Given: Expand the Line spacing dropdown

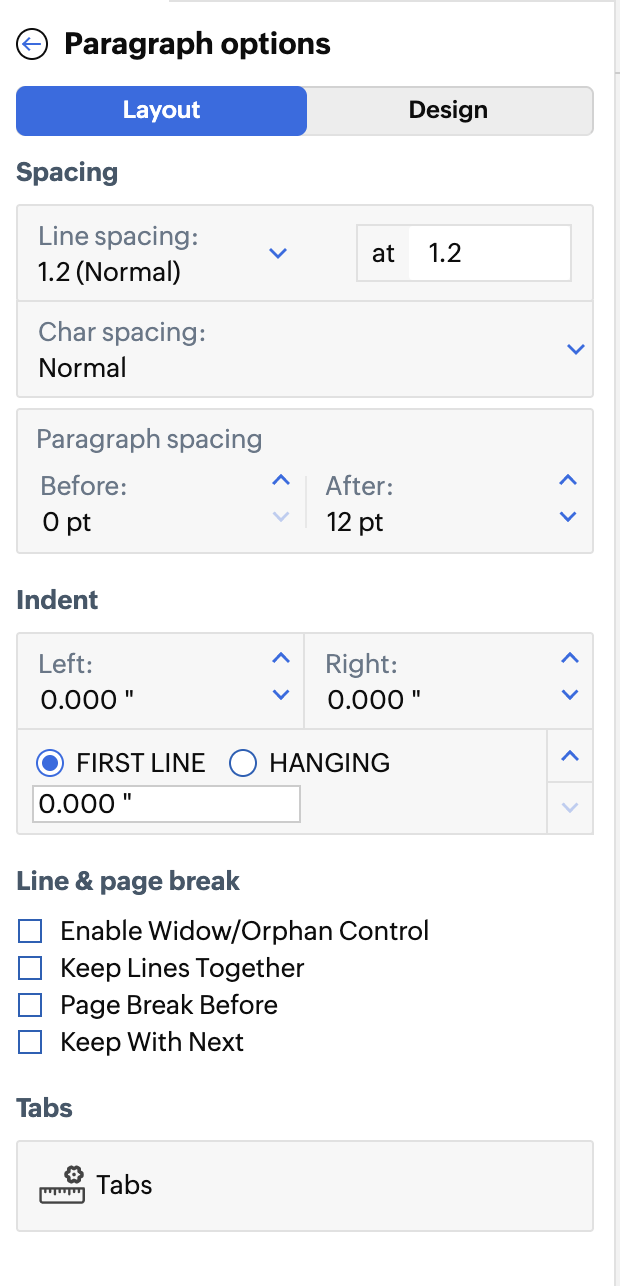Looking at the screenshot, I should (278, 254).
